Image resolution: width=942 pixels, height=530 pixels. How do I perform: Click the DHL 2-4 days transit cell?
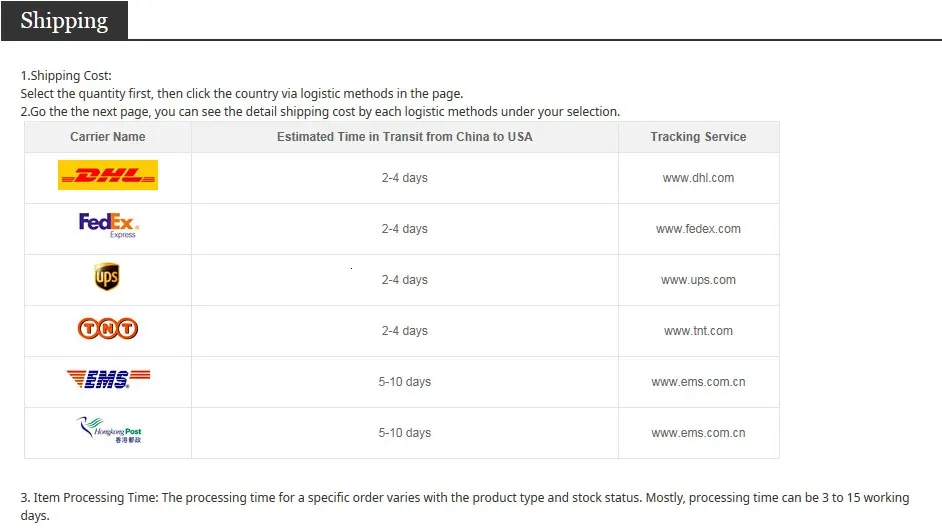404,178
